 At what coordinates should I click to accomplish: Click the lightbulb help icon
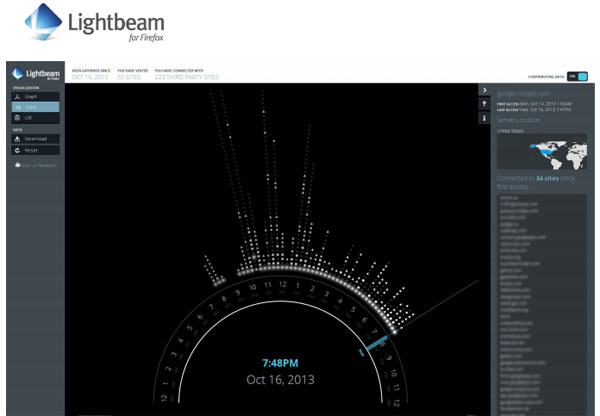pyautogui.click(x=484, y=104)
